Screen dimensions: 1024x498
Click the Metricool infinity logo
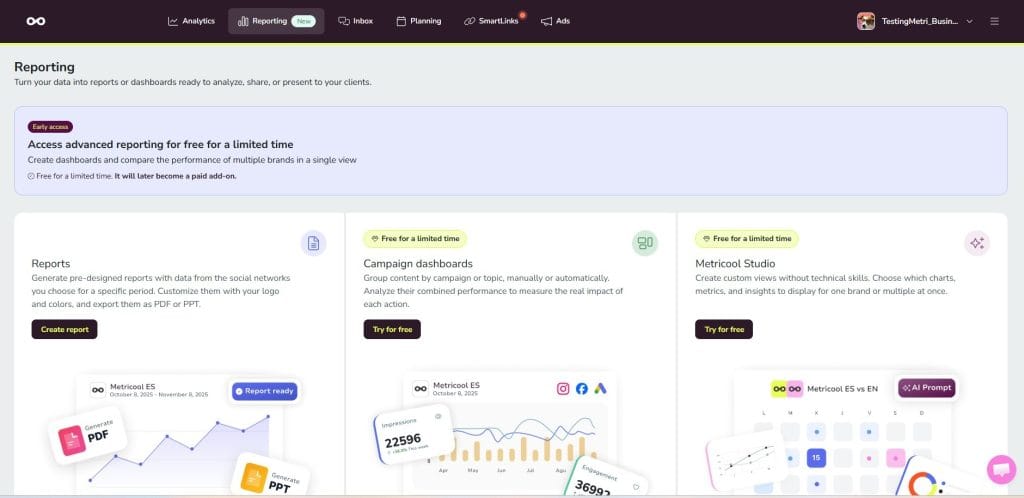point(36,21)
